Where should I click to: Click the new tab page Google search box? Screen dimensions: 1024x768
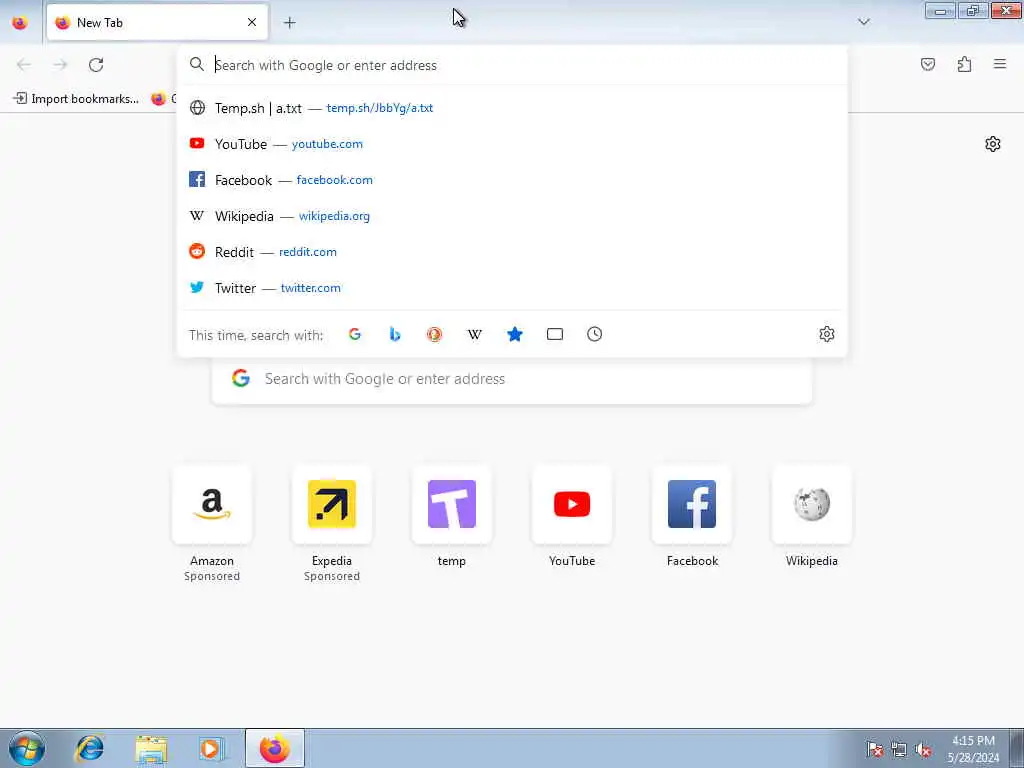coord(511,381)
